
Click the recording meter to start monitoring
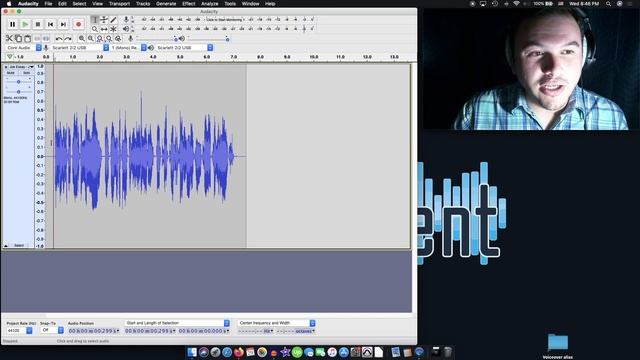(225, 20)
